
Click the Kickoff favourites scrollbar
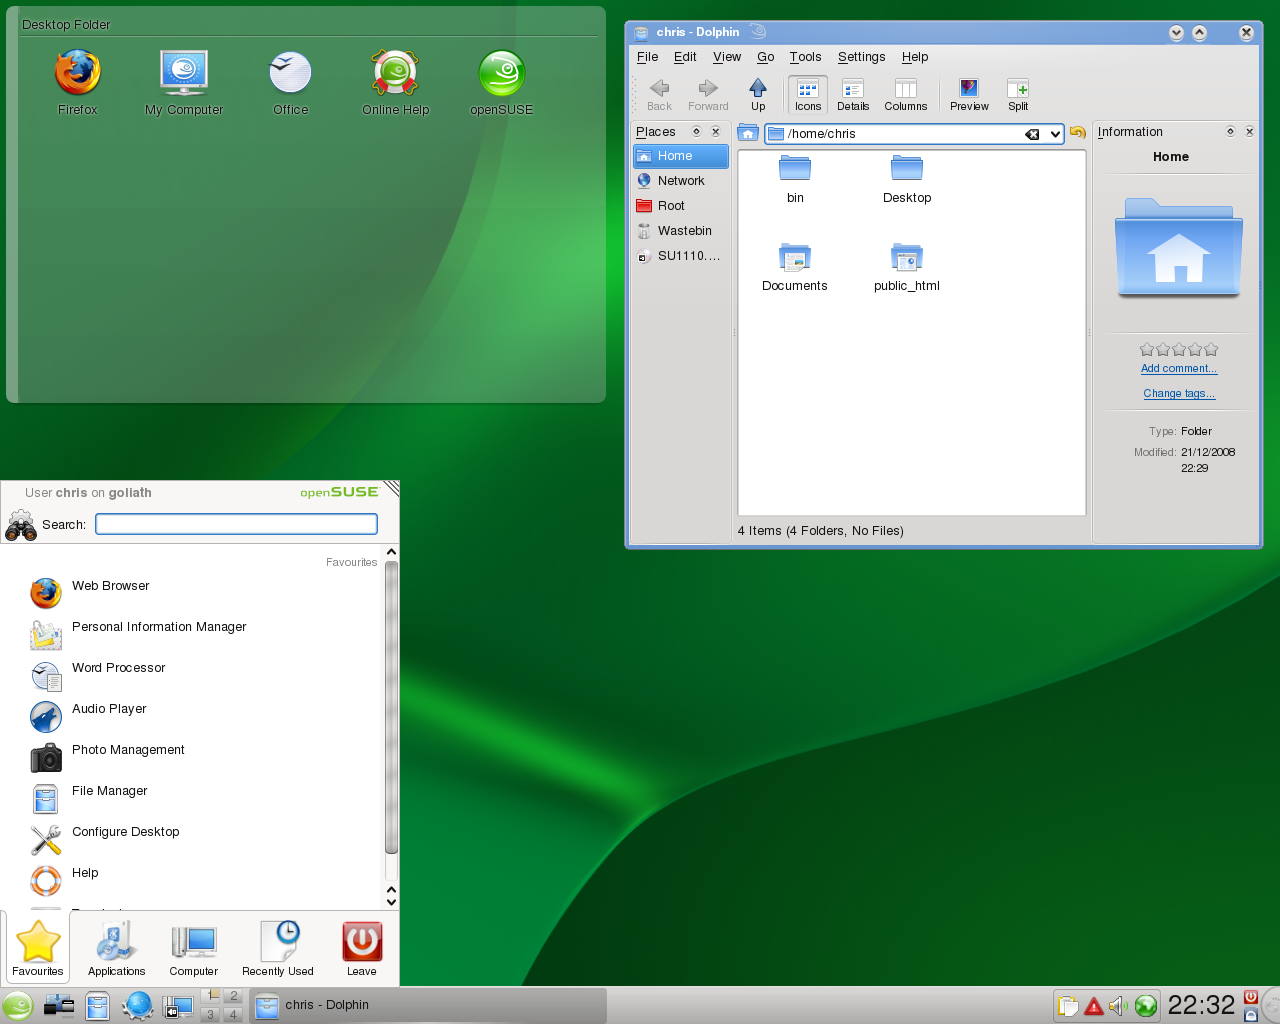click(x=391, y=707)
